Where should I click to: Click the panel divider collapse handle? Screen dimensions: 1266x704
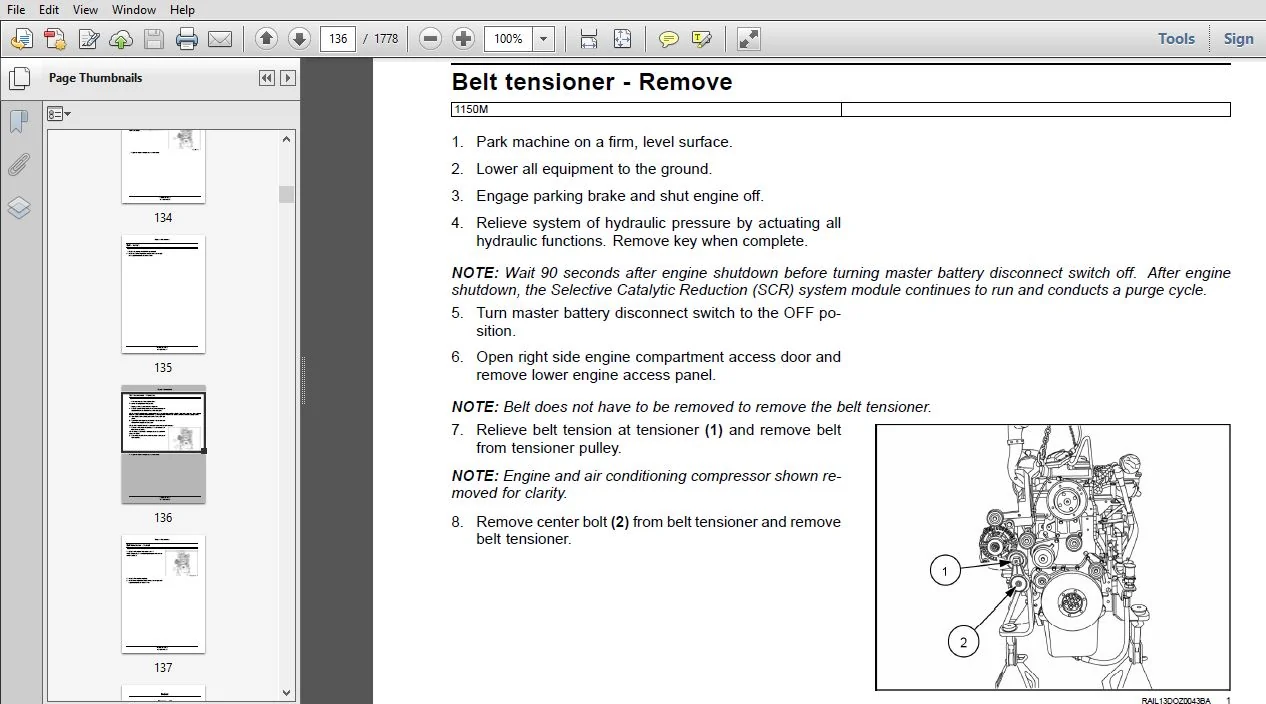click(302, 381)
